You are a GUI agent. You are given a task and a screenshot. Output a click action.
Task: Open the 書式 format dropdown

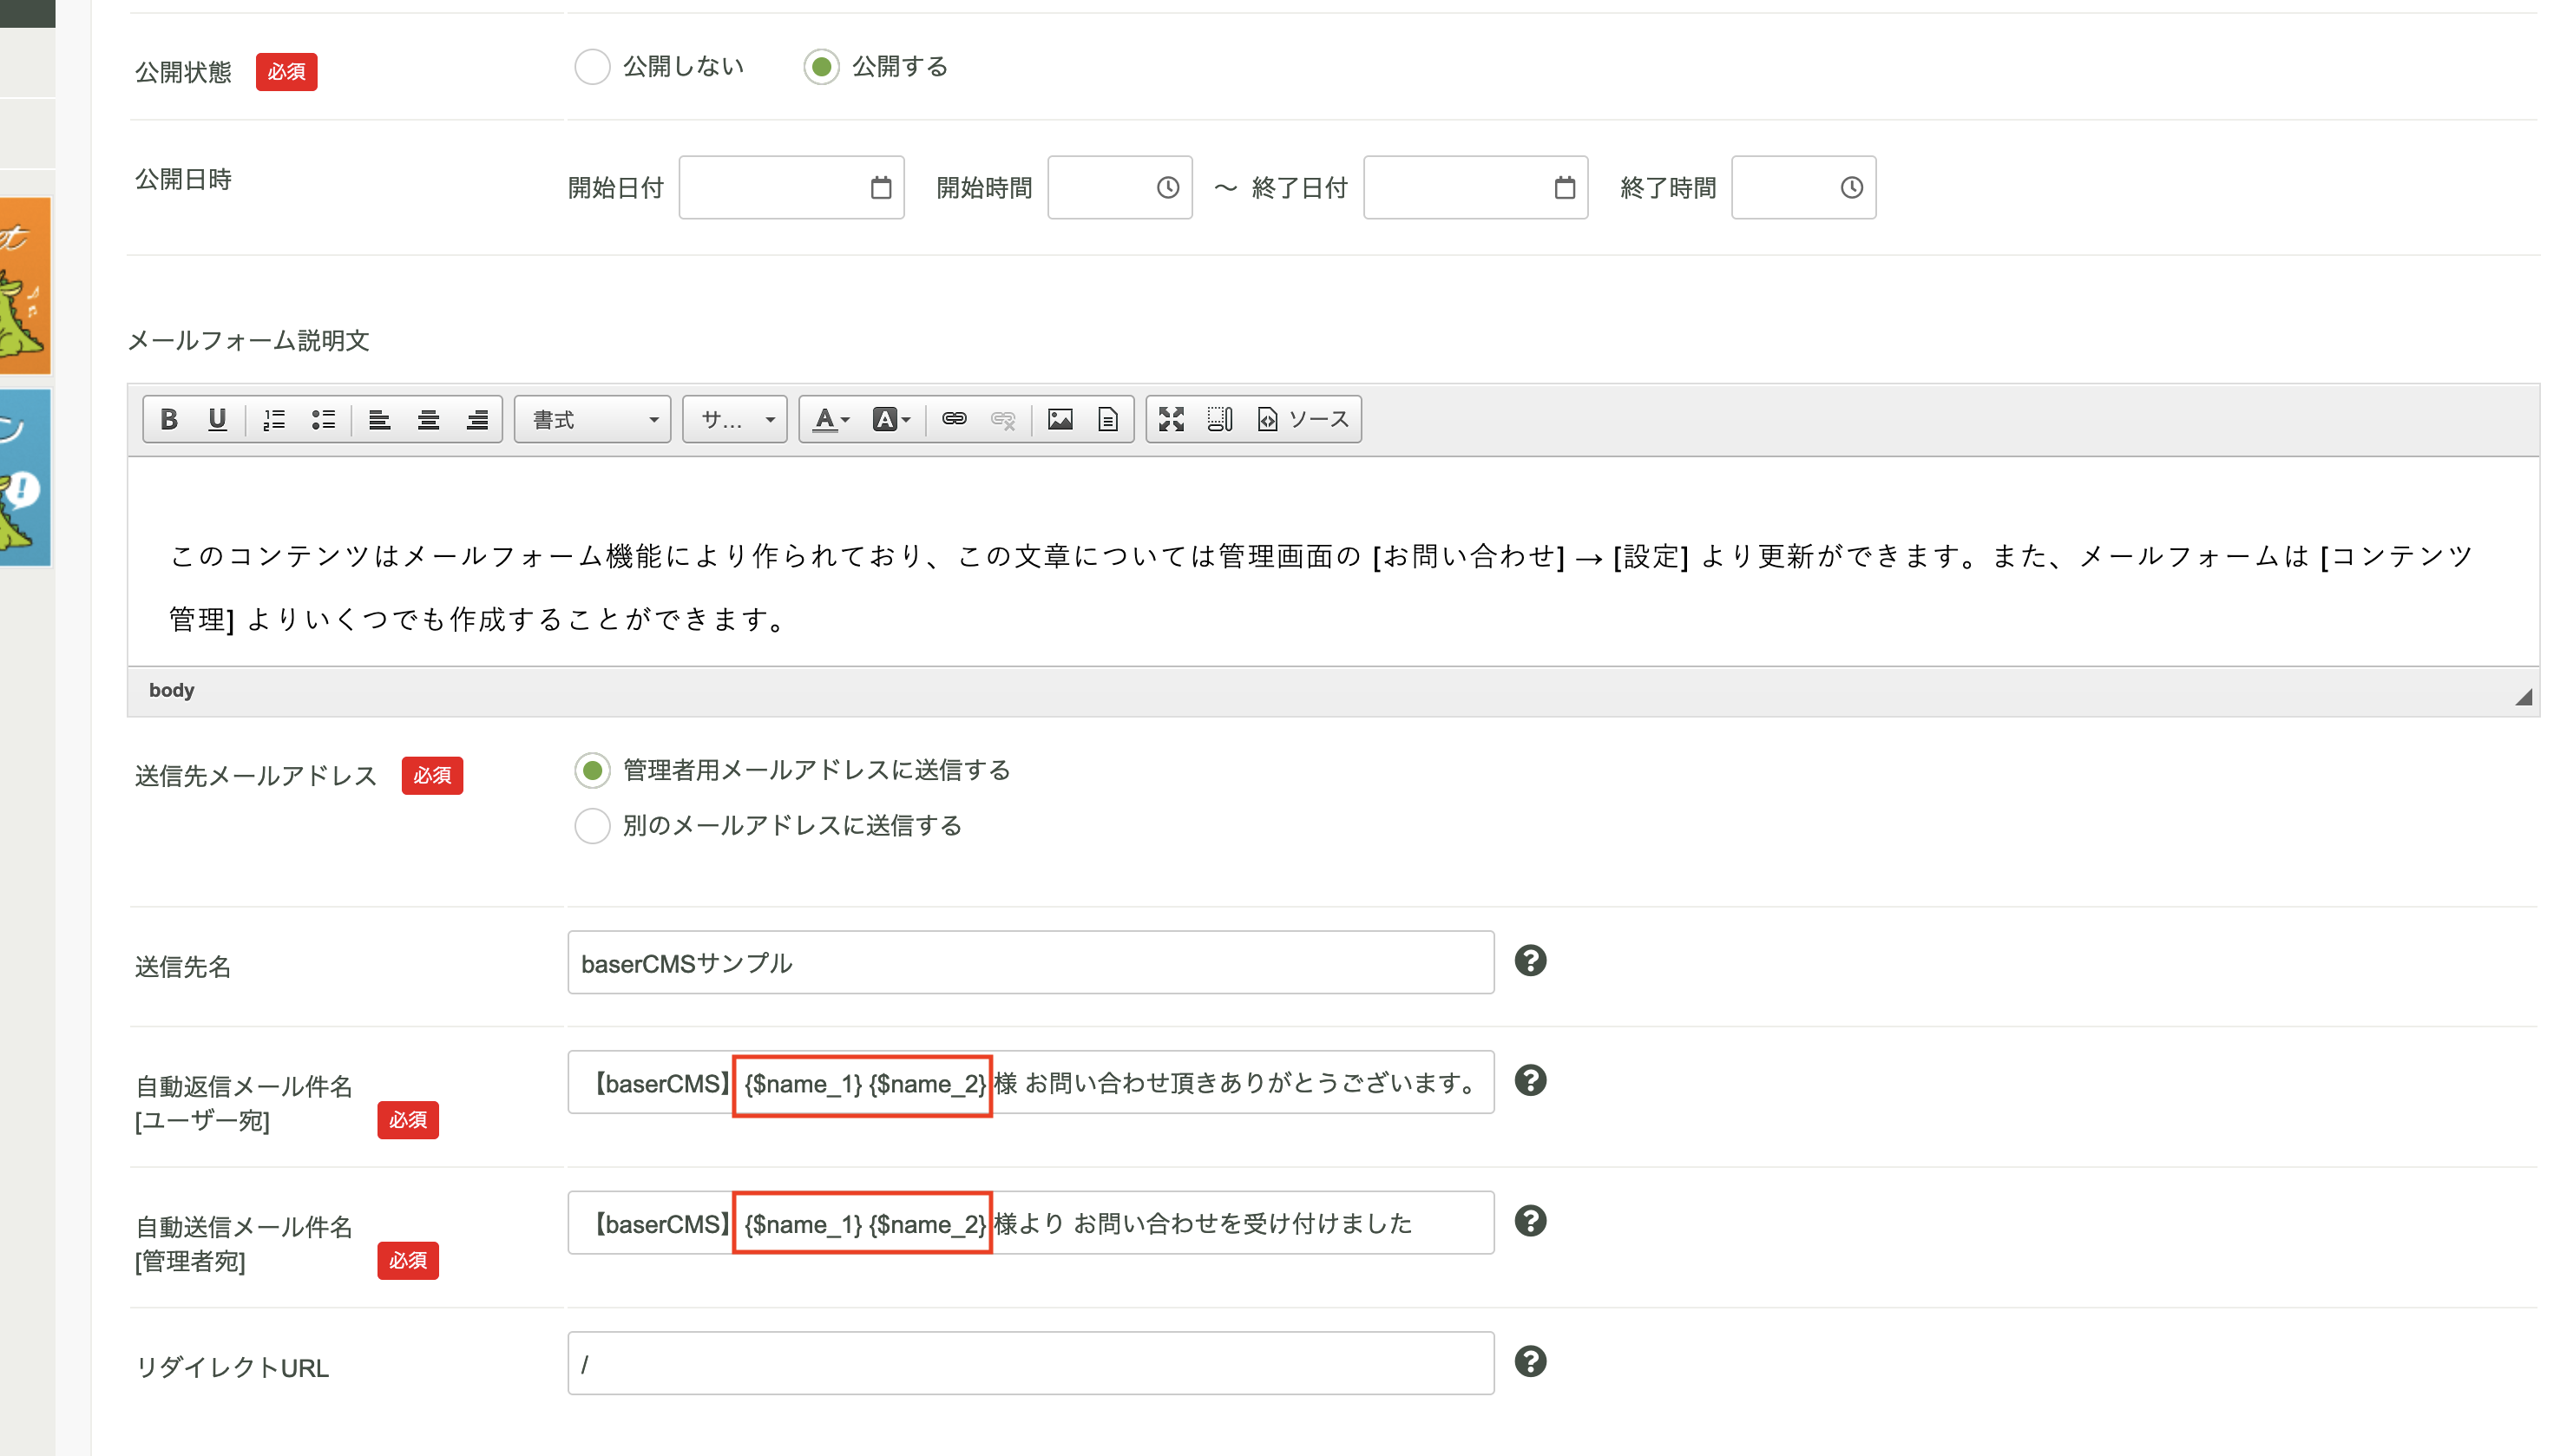(x=592, y=419)
